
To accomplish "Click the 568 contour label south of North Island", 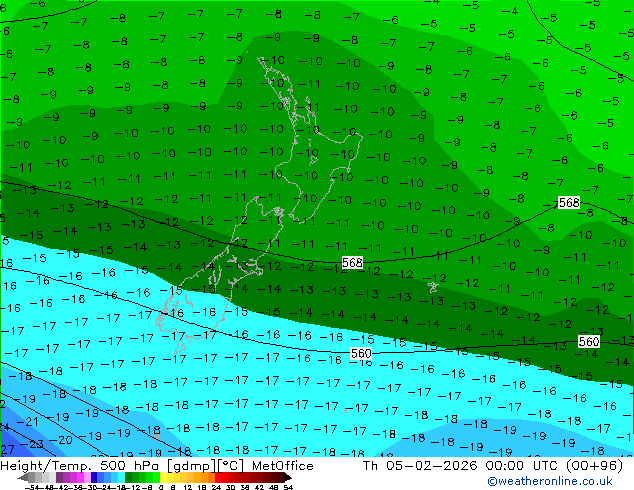I will pos(352,263).
